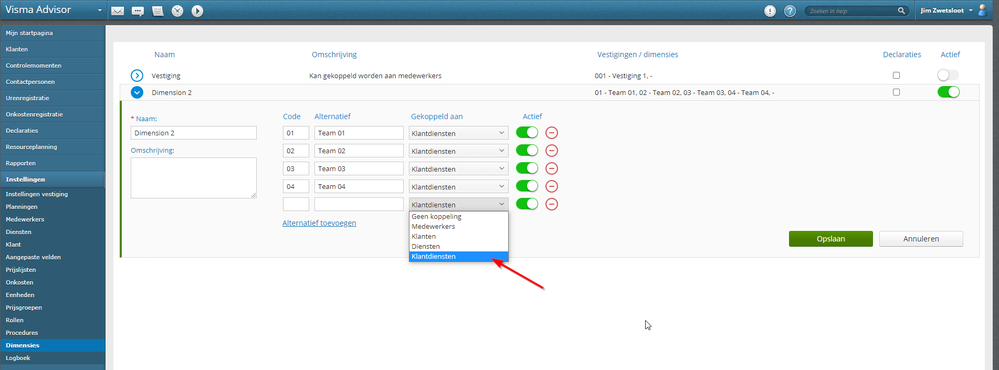Expand the Vestiging row chevron
This screenshot has height=370, width=999.
tap(137, 75)
